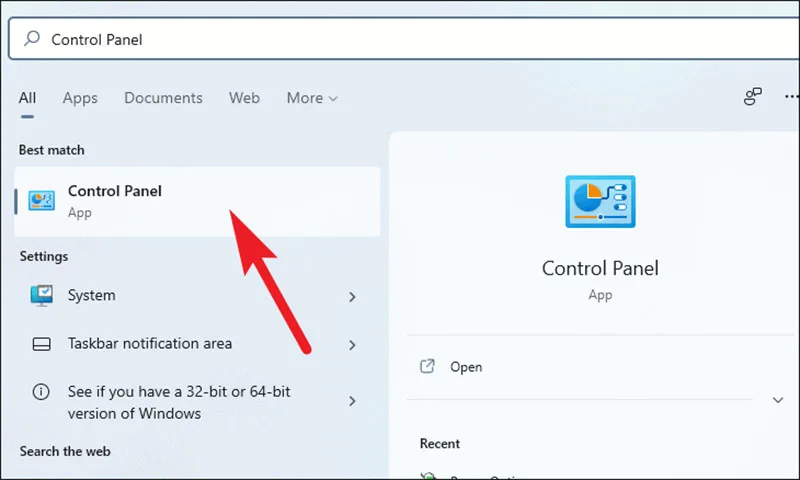Click Open to launch Control Panel
800x480 pixels.
coord(466,367)
